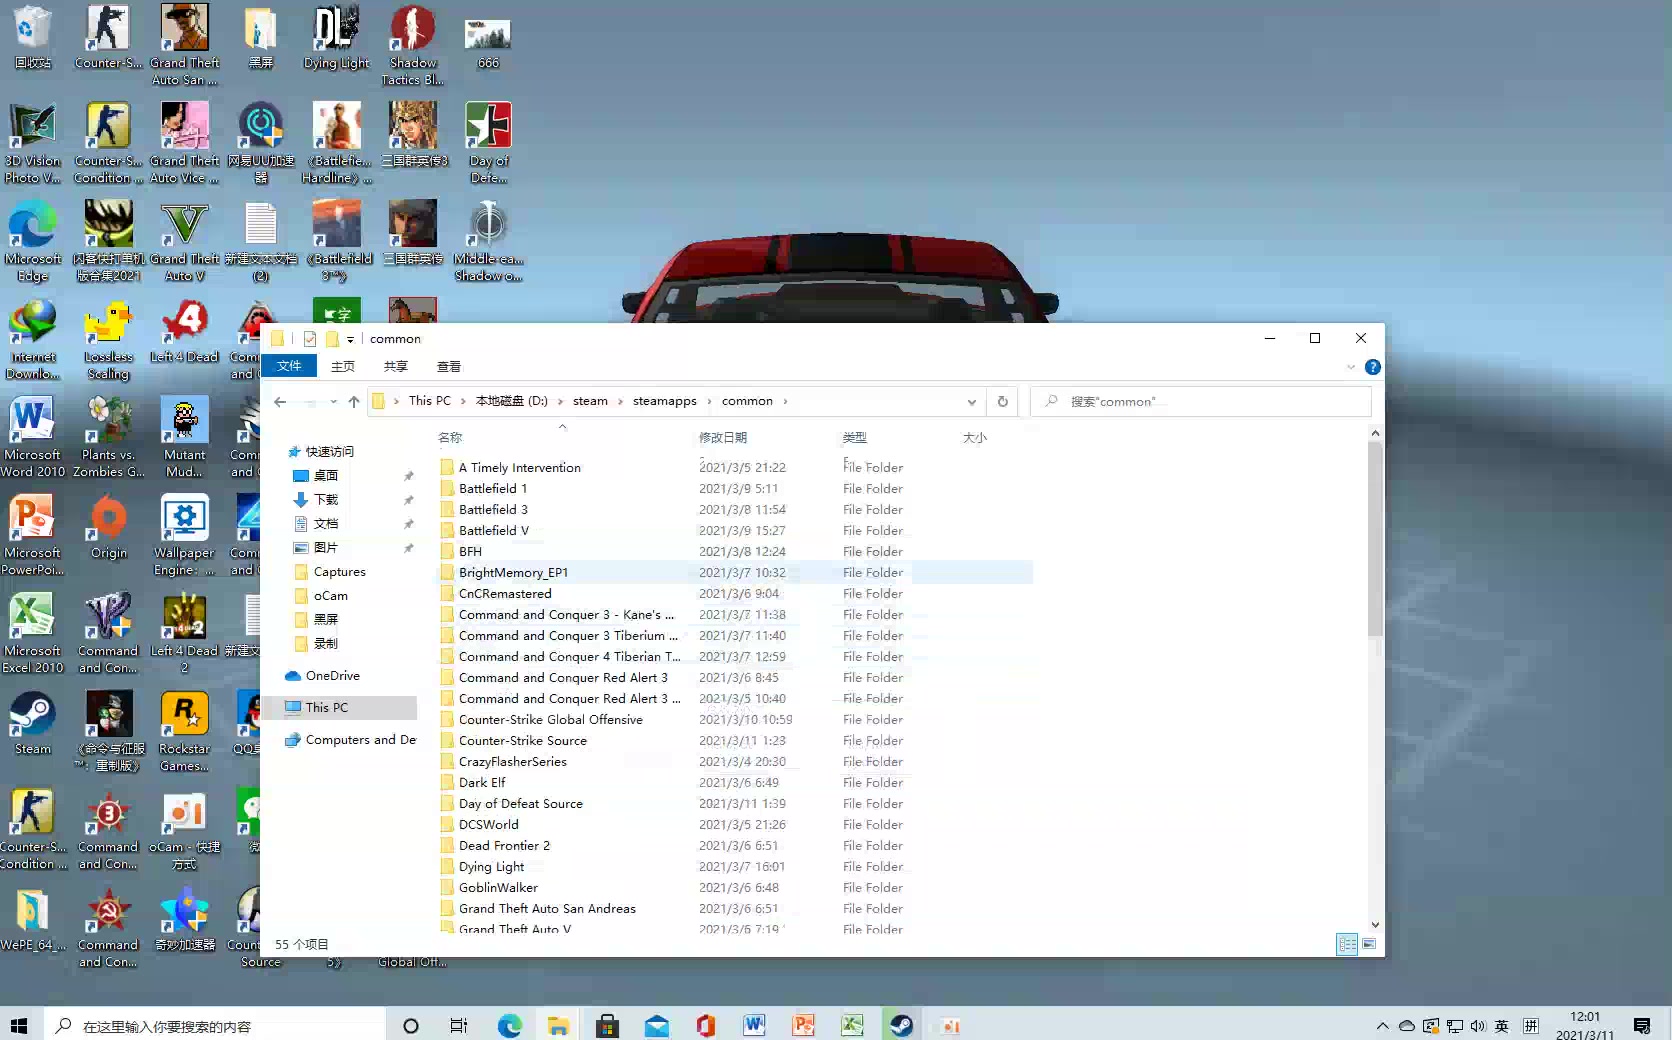1672x1040 pixels.
Task: Open Origin desktop shortcut
Action: pyautogui.click(x=108, y=528)
